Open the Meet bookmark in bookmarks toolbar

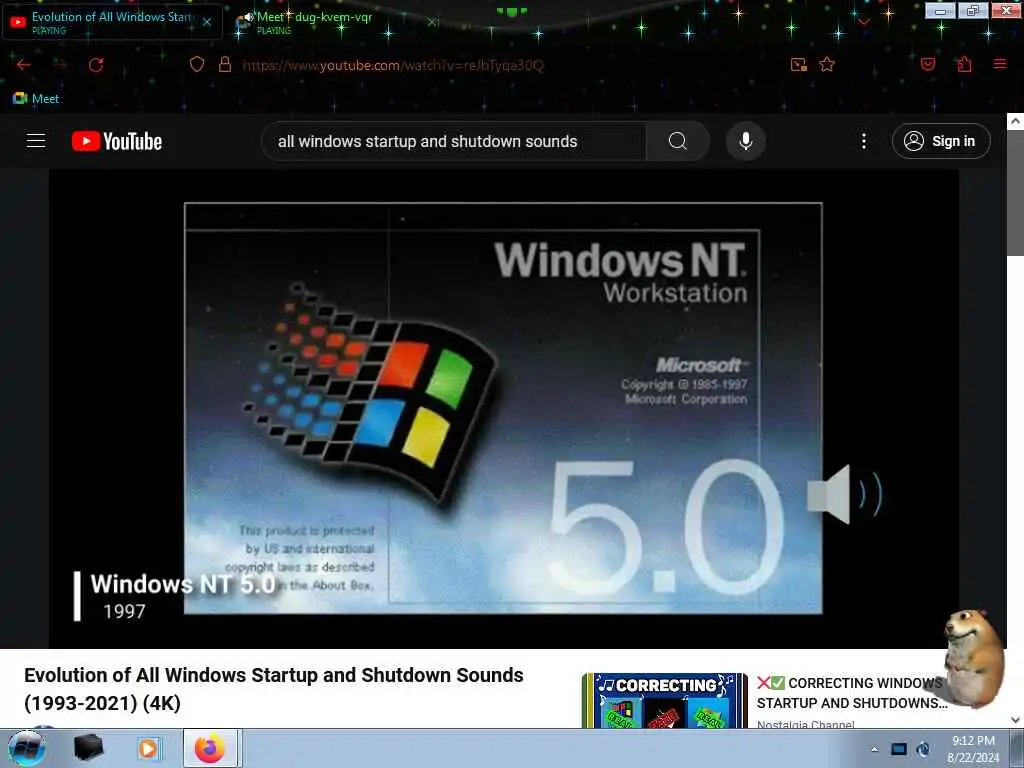point(37,99)
